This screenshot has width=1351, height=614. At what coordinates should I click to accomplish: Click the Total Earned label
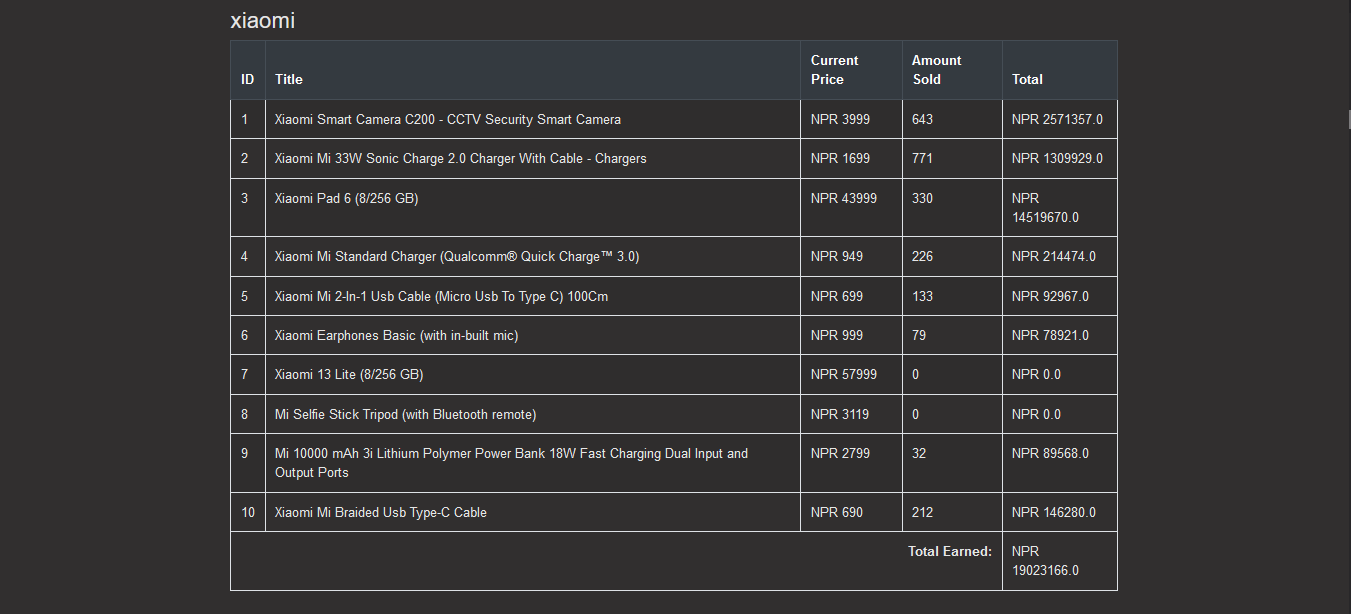pos(950,551)
